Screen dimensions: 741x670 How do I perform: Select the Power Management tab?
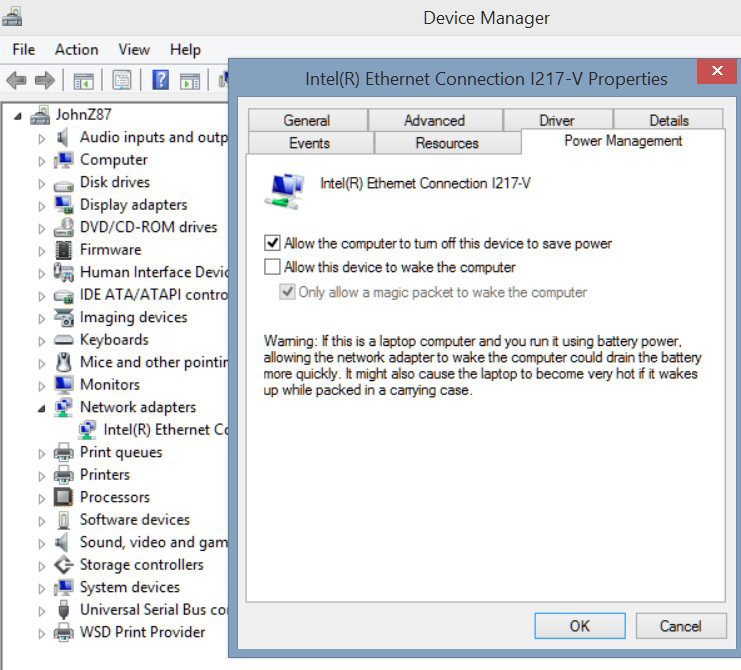point(623,141)
